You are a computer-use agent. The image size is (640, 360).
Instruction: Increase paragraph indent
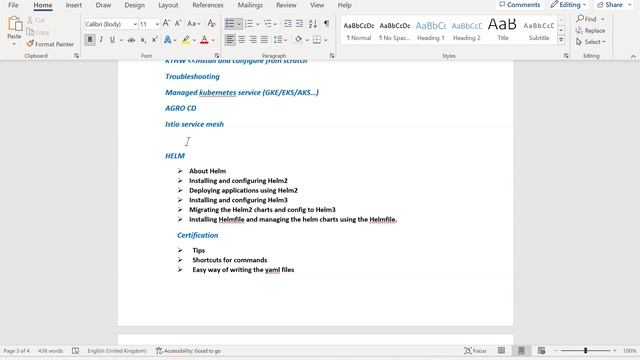pyautogui.click(x=299, y=24)
